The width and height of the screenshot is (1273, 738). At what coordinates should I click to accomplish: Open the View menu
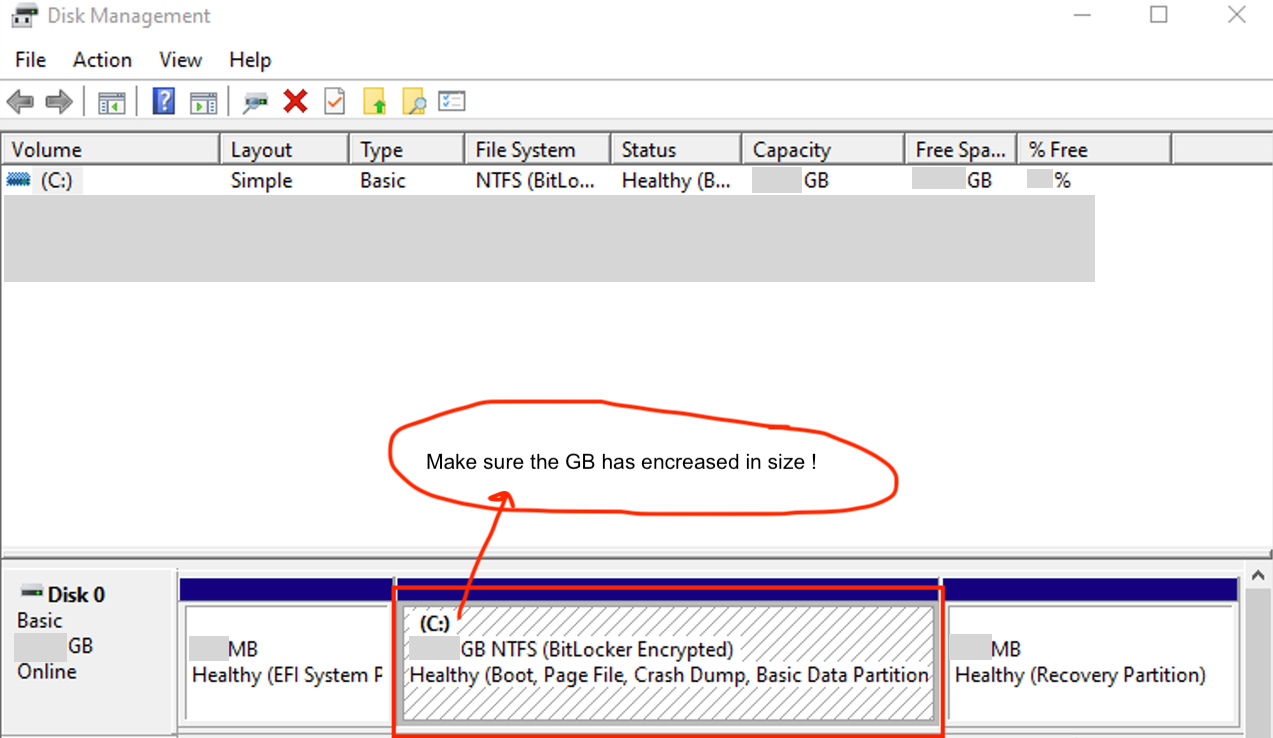click(180, 60)
